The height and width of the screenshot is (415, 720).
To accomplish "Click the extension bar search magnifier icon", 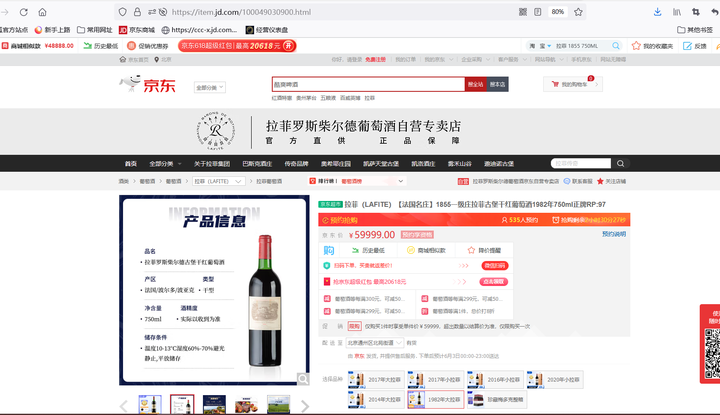I will (x=616, y=46).
